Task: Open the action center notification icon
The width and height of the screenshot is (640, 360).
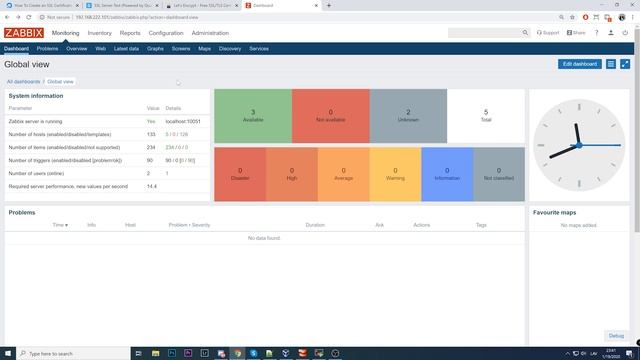Action: click(x=629, y=353)
